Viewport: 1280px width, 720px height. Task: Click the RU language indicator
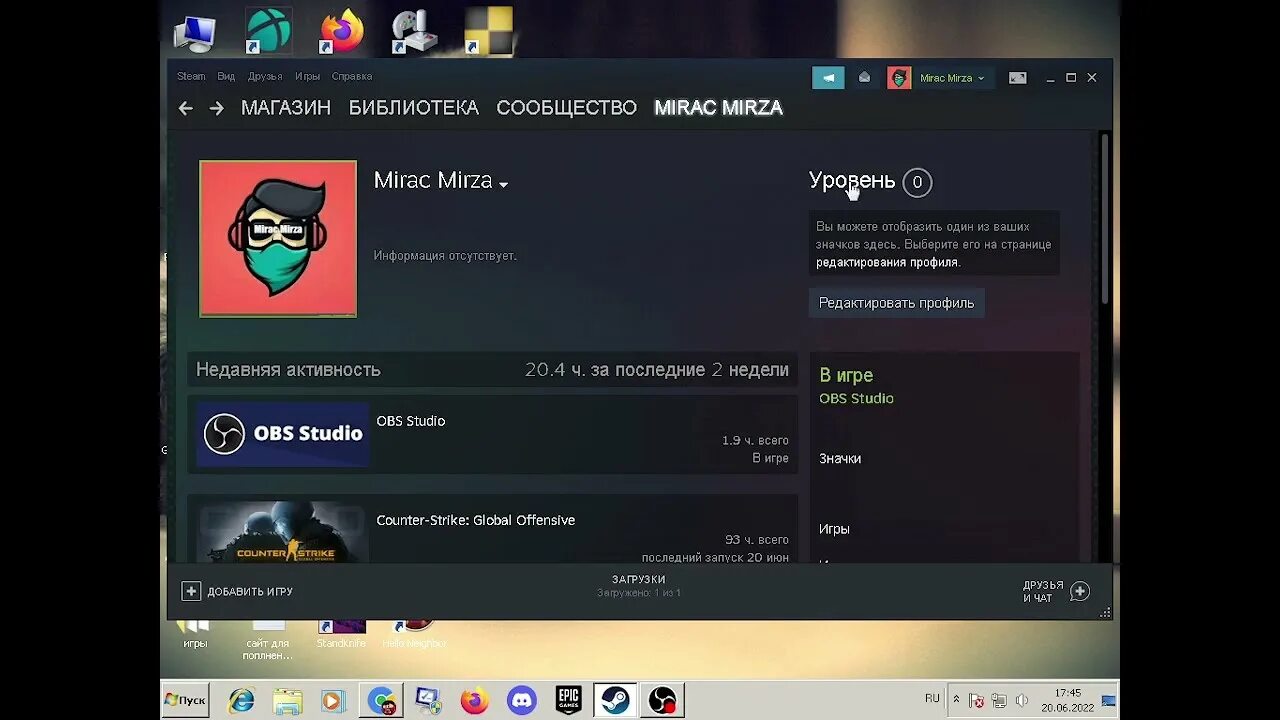pyautogui.click(x=932, y=698)
